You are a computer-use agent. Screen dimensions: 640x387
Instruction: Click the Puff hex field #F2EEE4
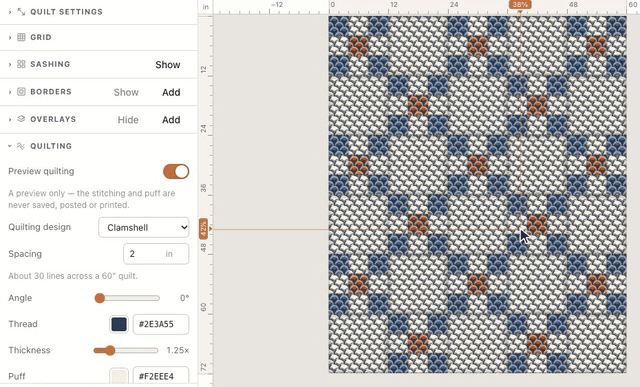(x=161, y=376)
